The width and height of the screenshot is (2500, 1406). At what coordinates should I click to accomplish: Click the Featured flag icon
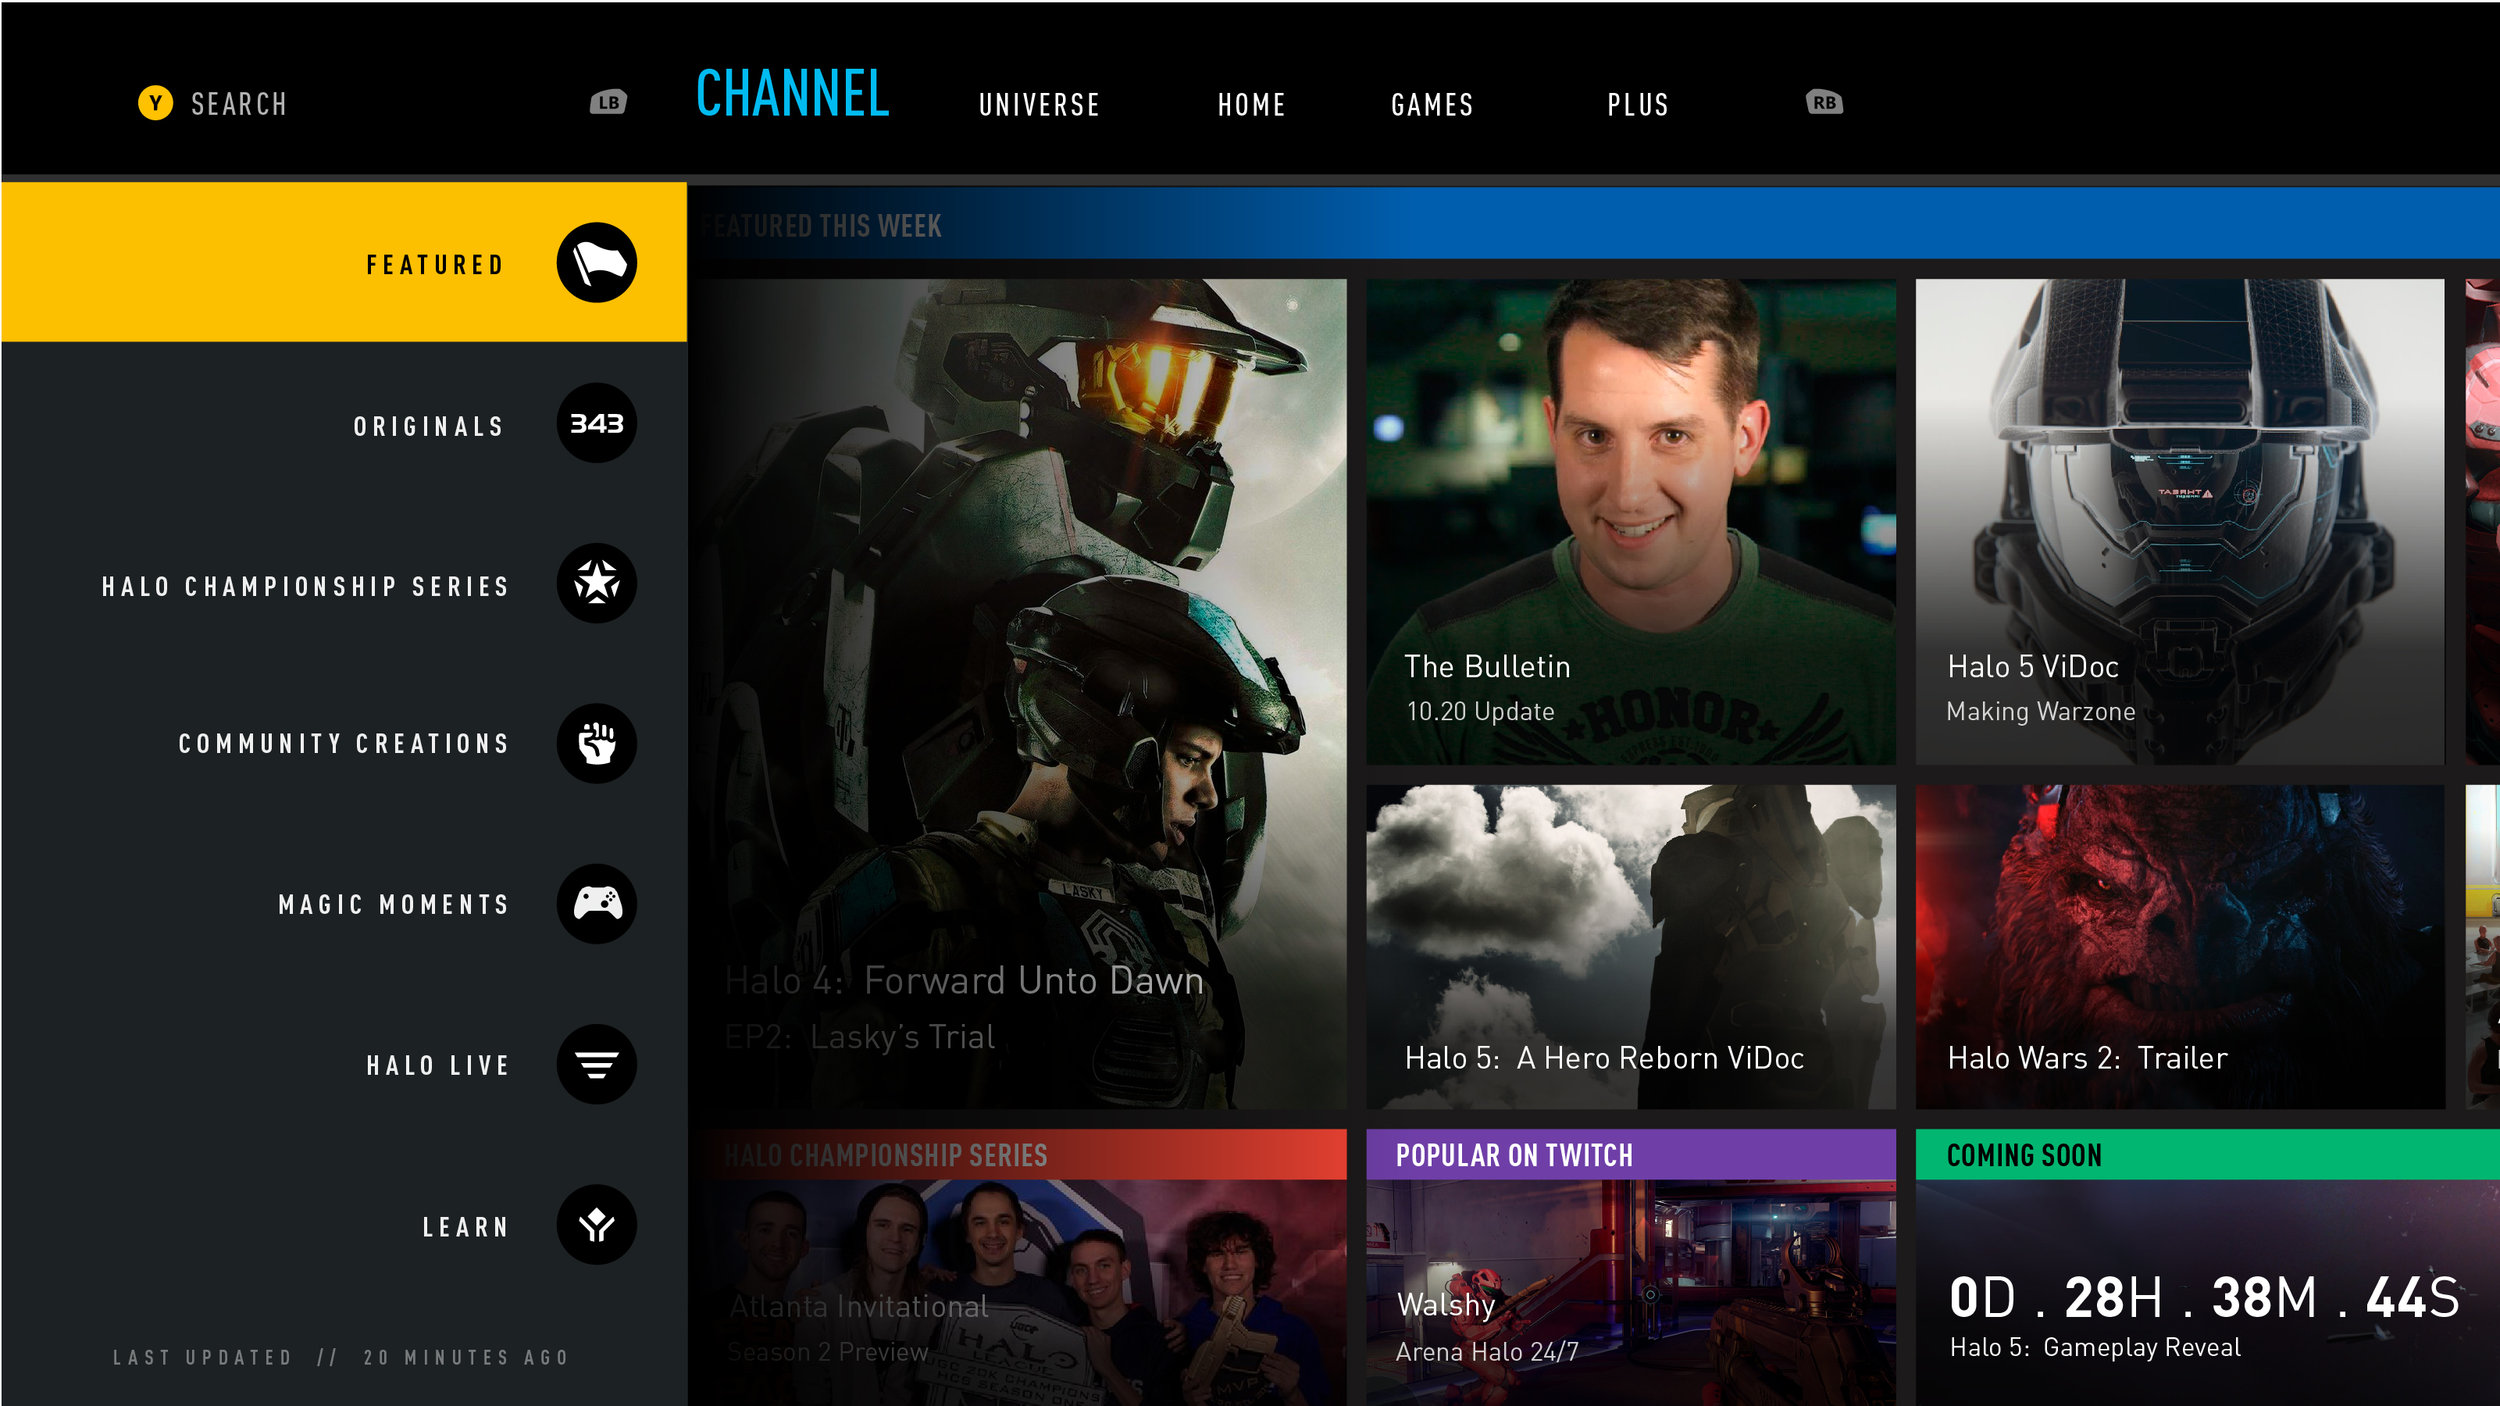(x=596, y=263)
